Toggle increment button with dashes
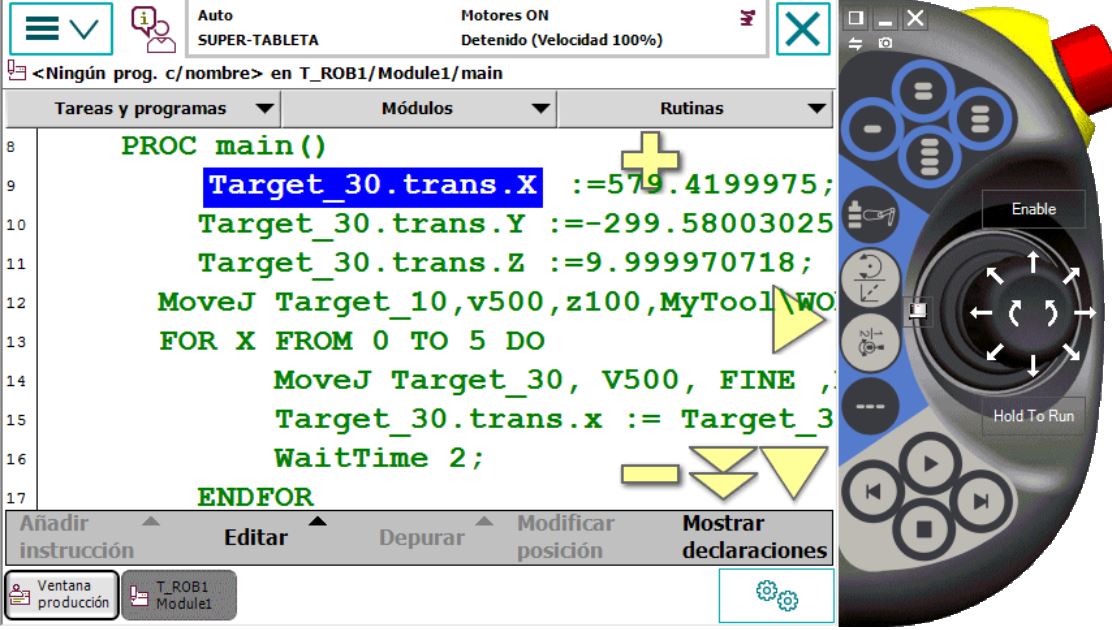This screenshot has height=630, width=1112. coord(870,407)
